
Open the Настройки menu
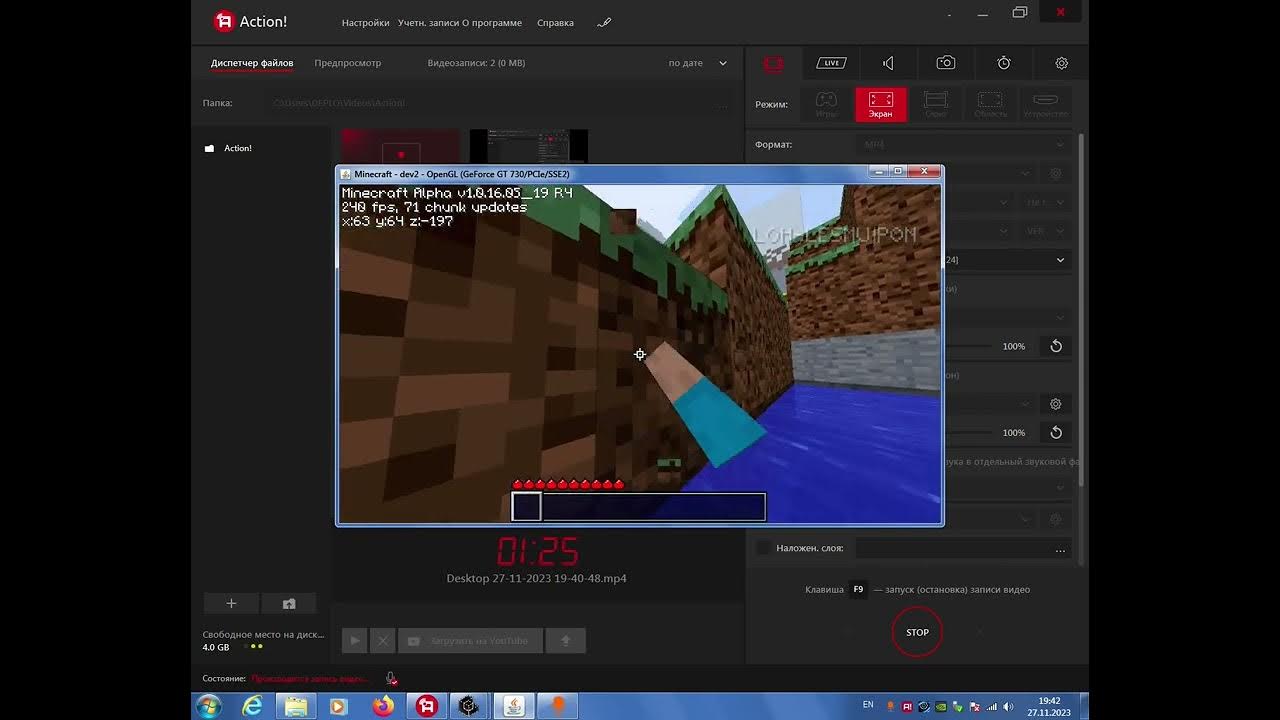(365, 22)
